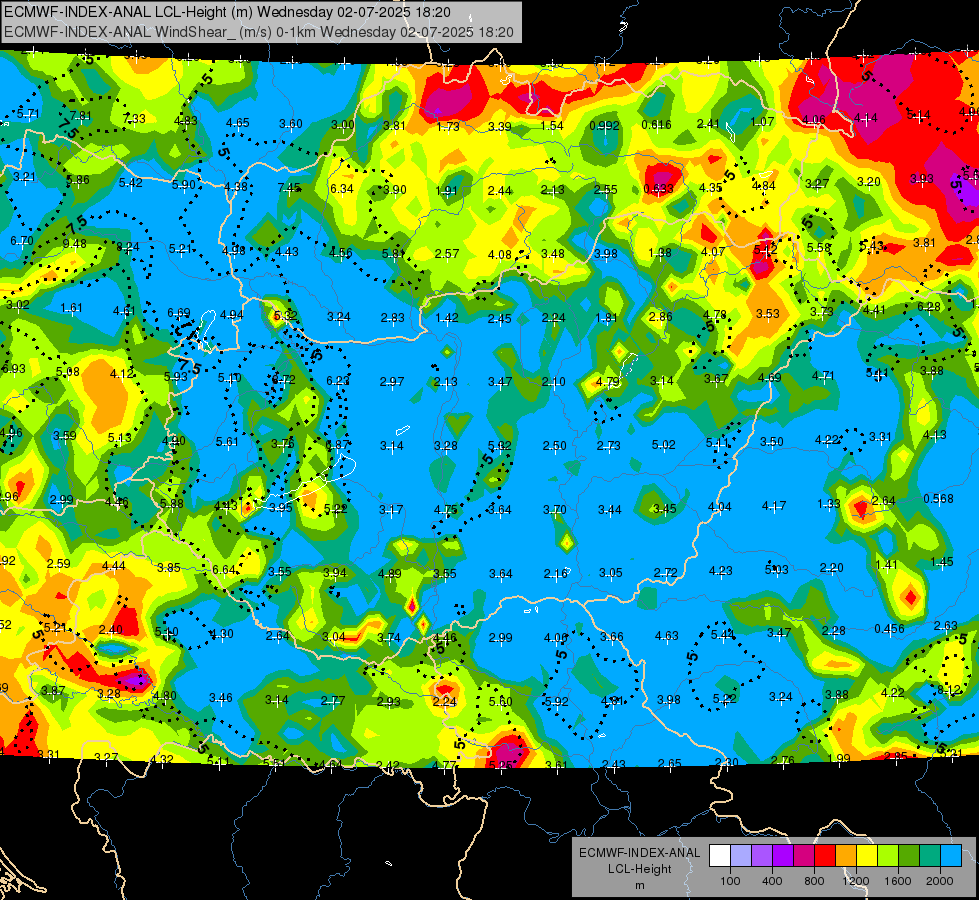Click the '800' legend scale label
Image resolution: width=979 pixels, height=900 pixels.
815,881
